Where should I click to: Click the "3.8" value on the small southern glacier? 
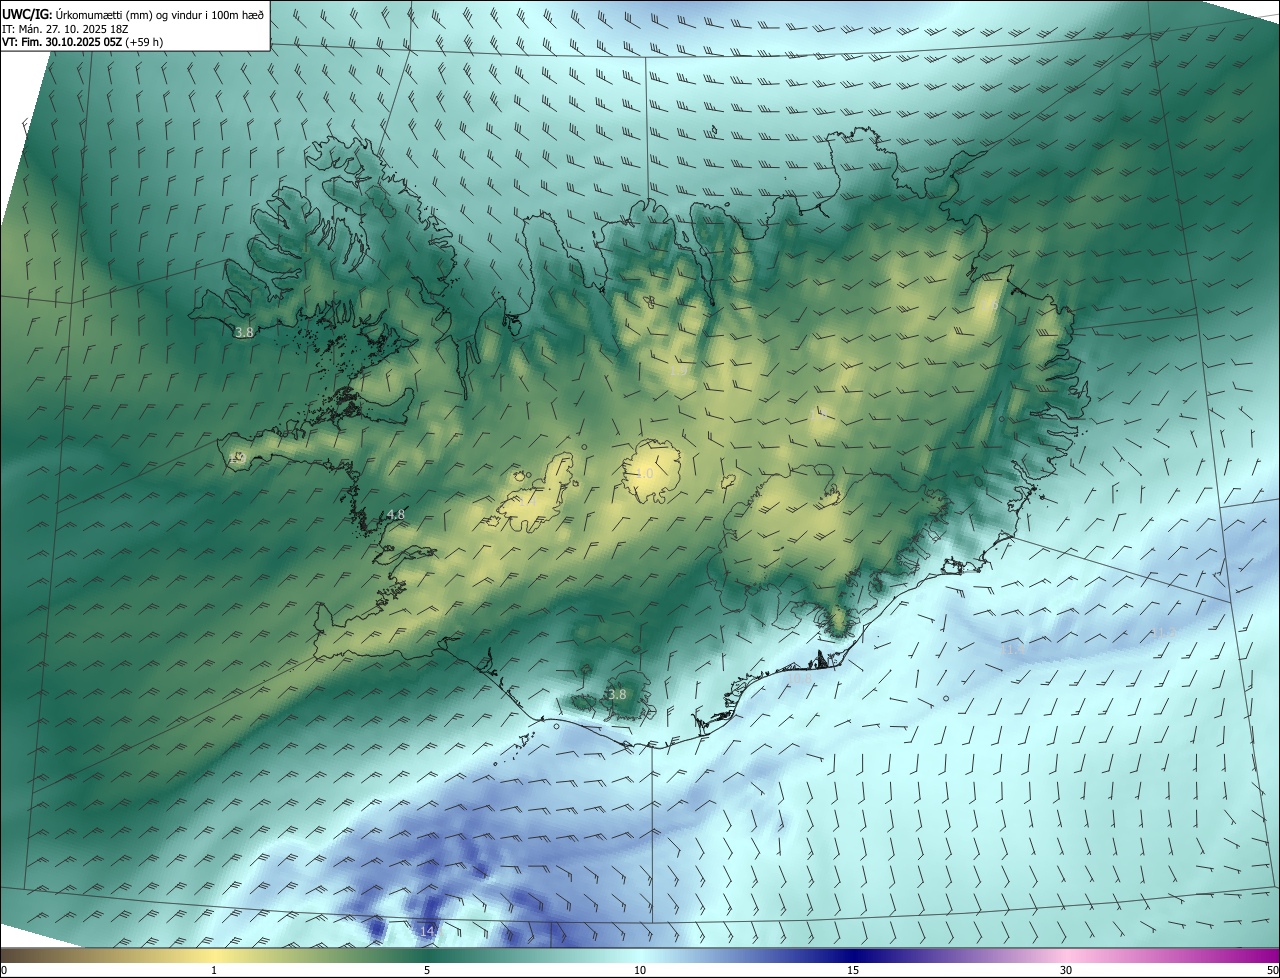(617, 694)
